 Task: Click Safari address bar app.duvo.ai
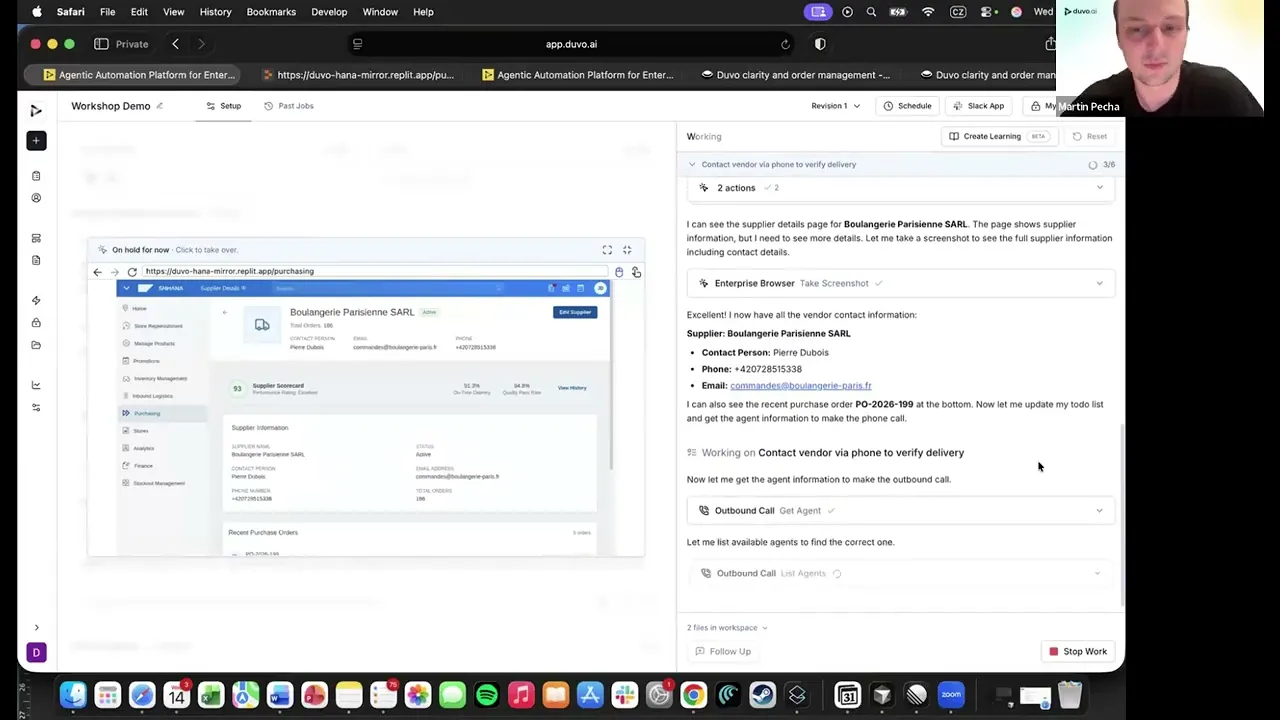pyautogui.click(x=571, y=44)
